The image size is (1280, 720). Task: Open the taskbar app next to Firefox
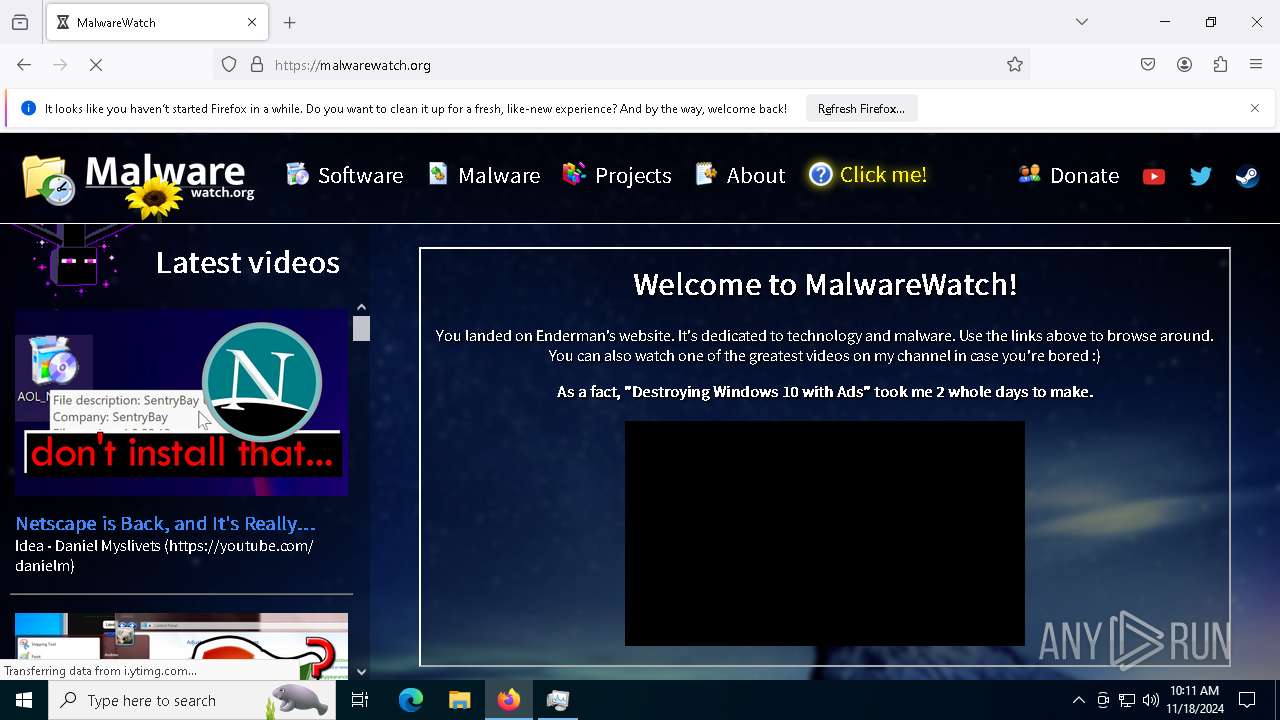coord(558,700)
